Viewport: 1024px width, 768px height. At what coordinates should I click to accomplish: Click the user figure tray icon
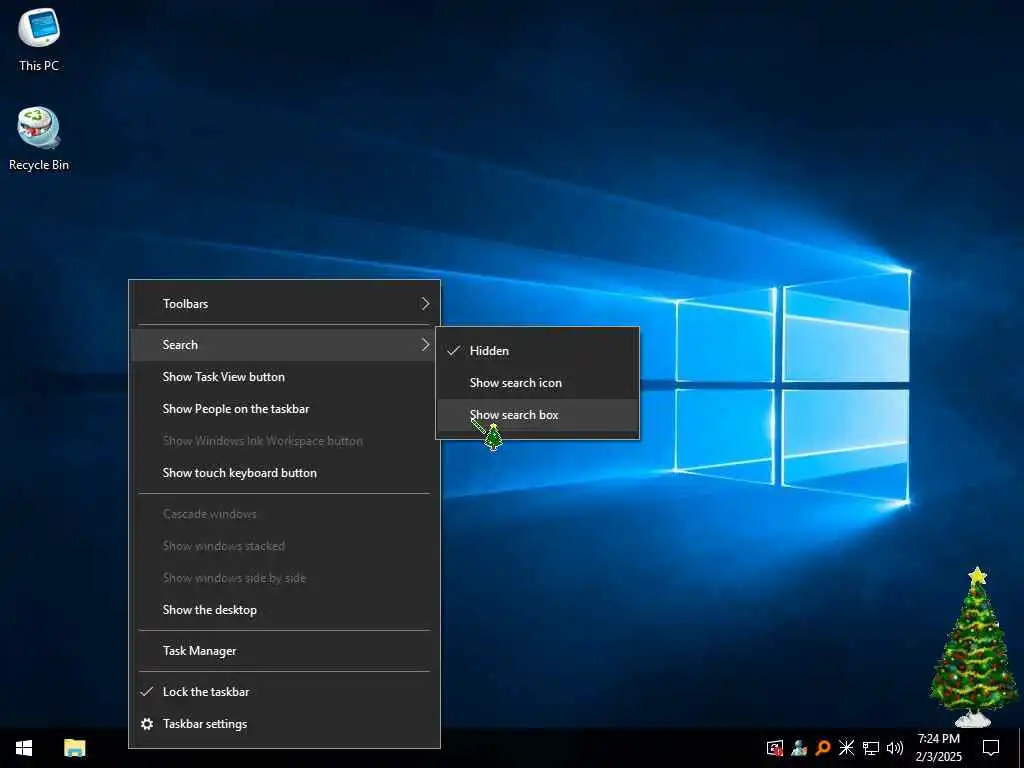[x=799, y=748]
